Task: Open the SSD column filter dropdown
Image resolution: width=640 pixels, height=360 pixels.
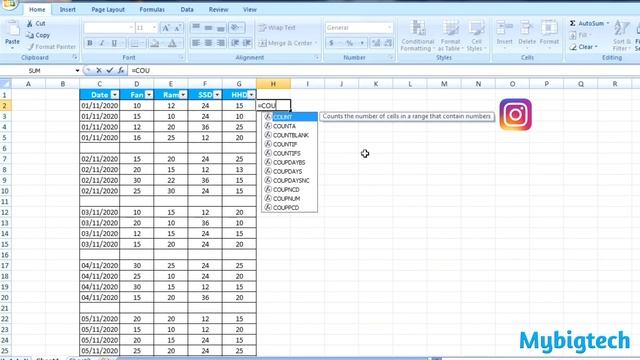Action: click(217, 95)
